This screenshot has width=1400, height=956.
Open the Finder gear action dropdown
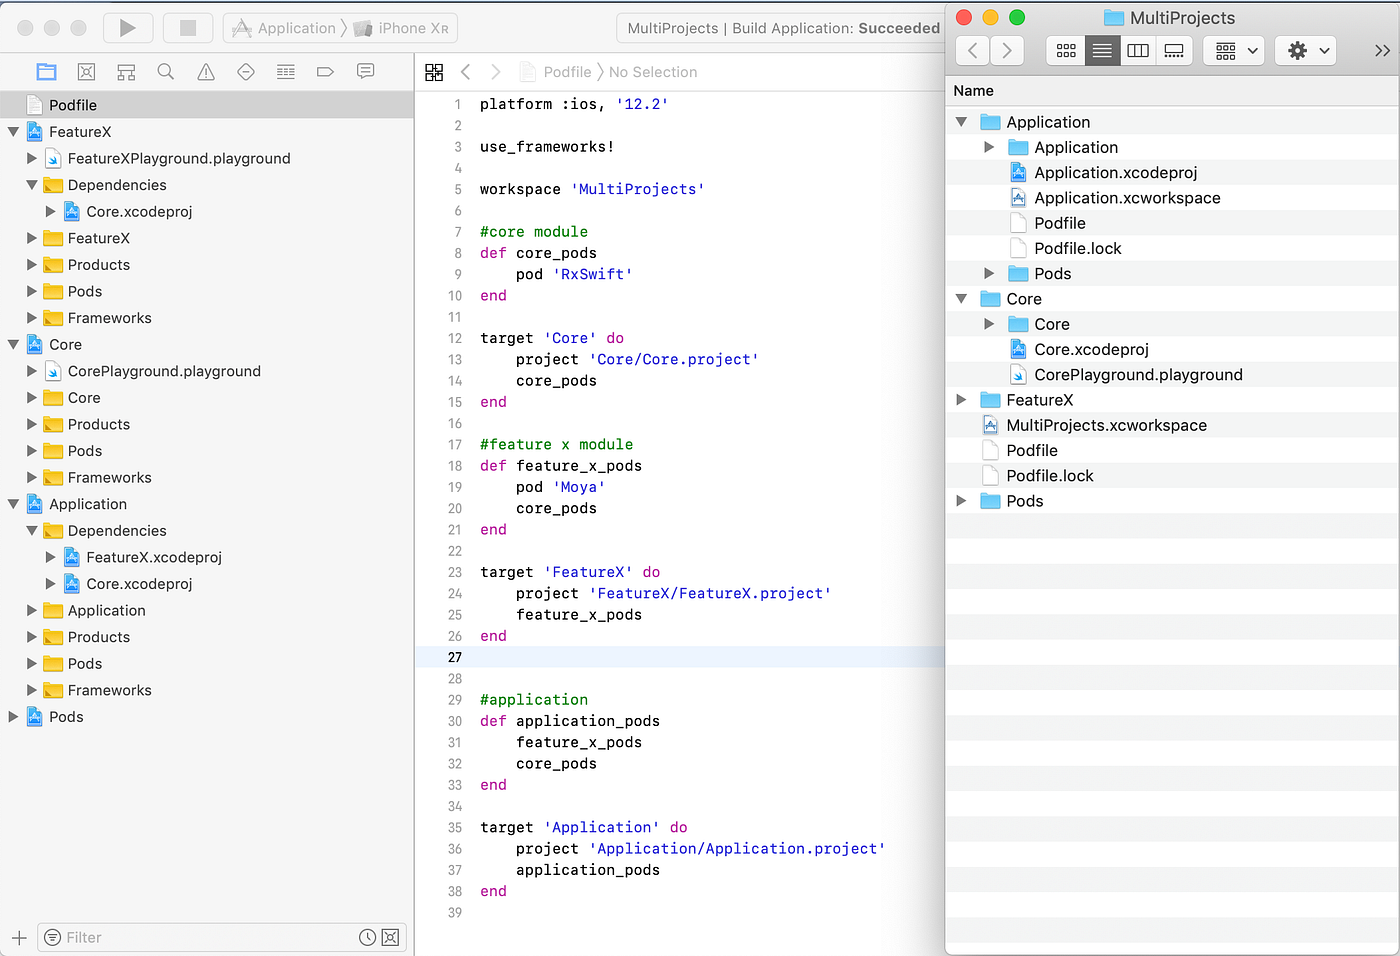coord(1305,50)
